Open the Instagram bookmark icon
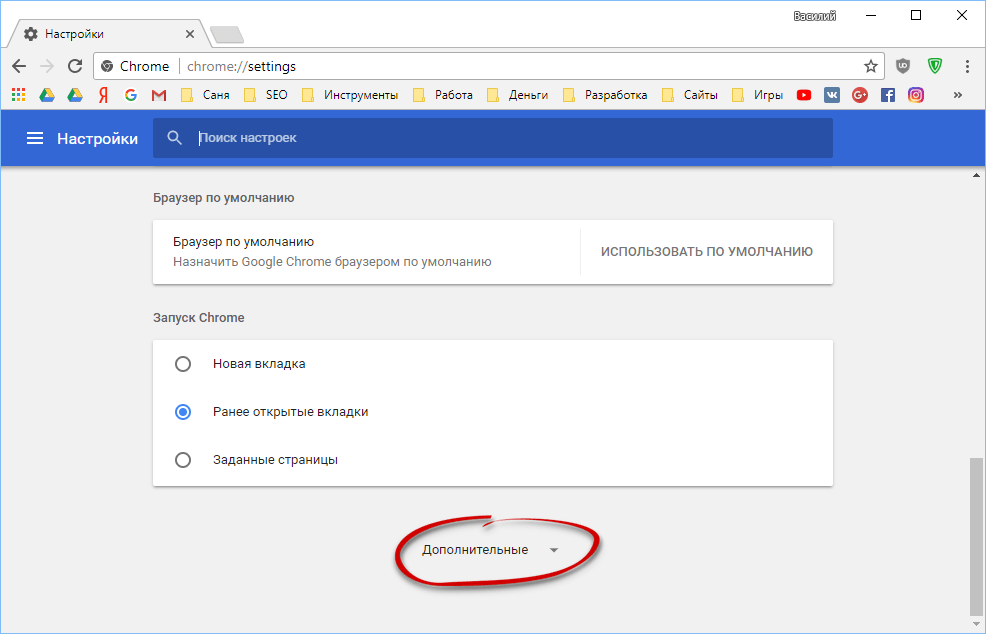 point(916,95)
